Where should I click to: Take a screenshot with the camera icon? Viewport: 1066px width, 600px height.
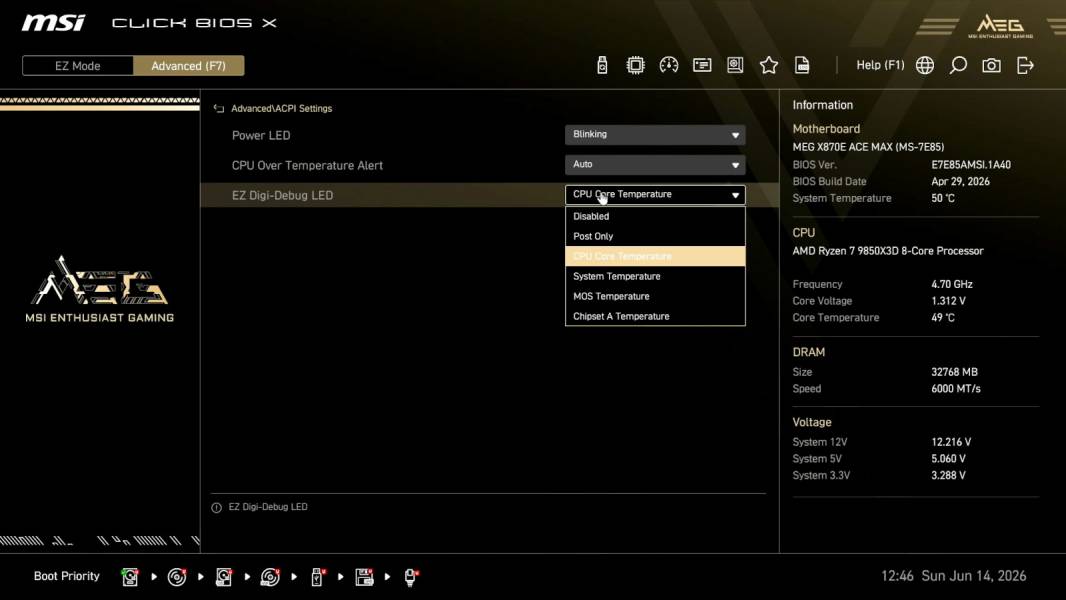[x=991, y=65]
